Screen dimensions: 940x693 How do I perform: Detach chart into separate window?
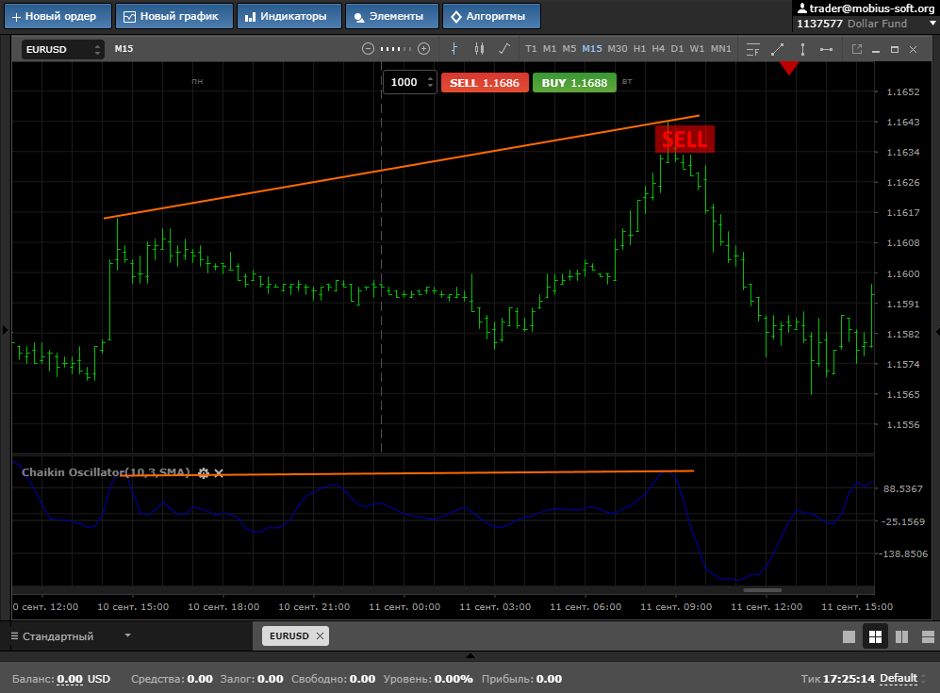point(857,49)
